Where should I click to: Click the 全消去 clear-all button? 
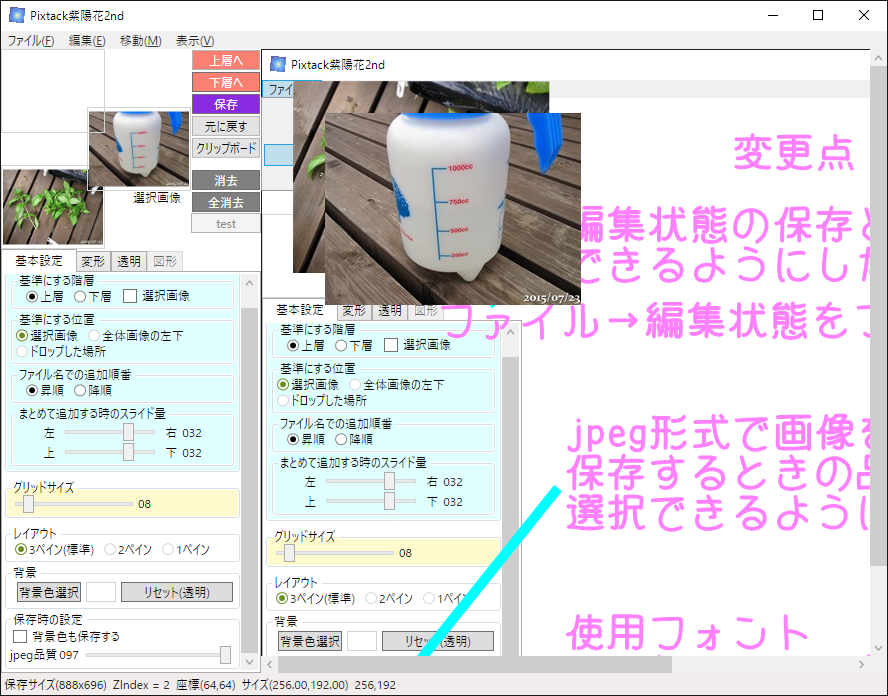pyautogui.click(x=225, y=200)
